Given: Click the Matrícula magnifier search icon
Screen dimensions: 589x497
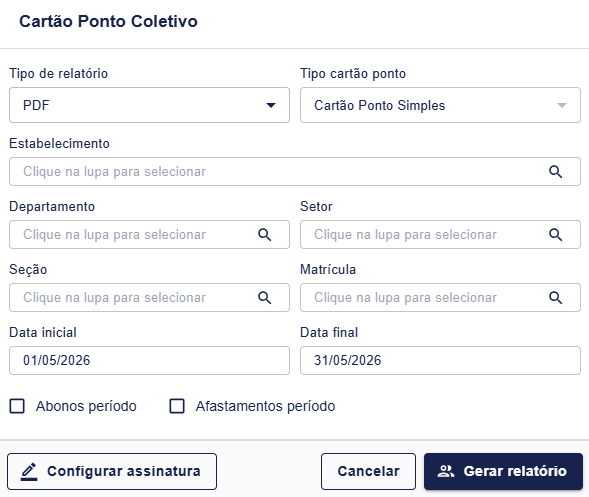Looking at the screenshot, I should (555, 298).
